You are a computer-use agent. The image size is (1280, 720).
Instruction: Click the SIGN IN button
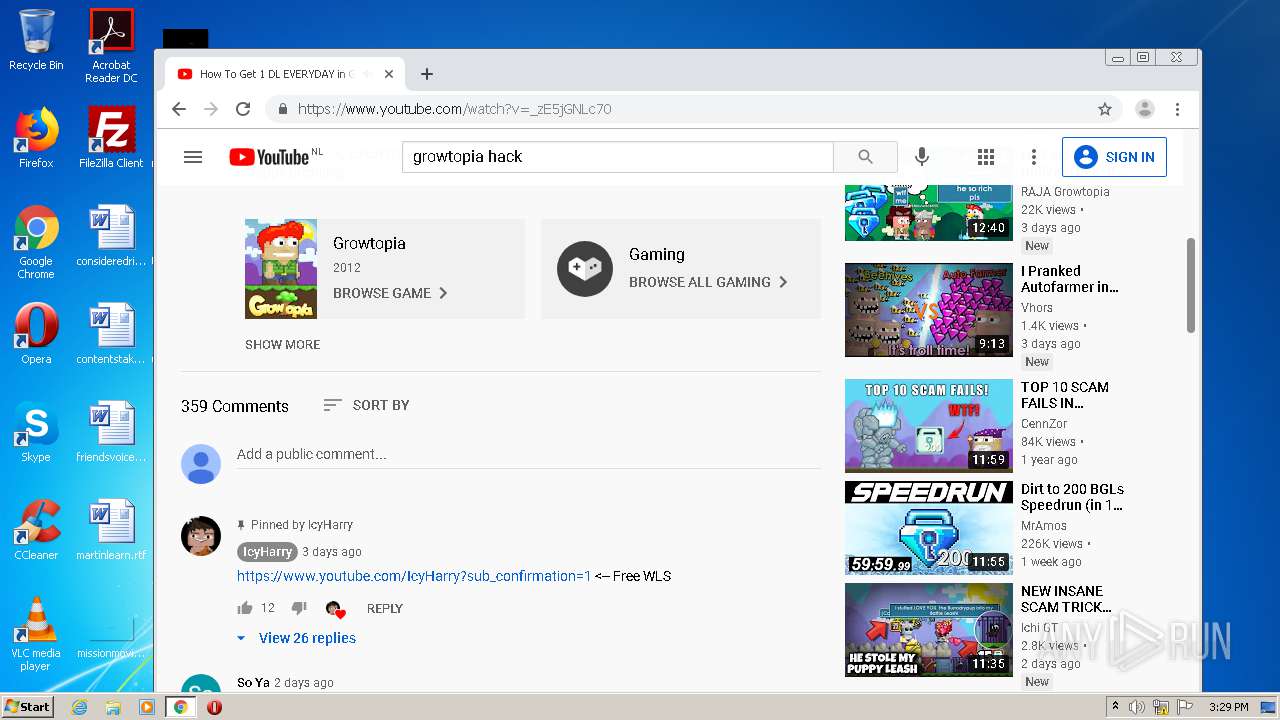point(1114,157)
